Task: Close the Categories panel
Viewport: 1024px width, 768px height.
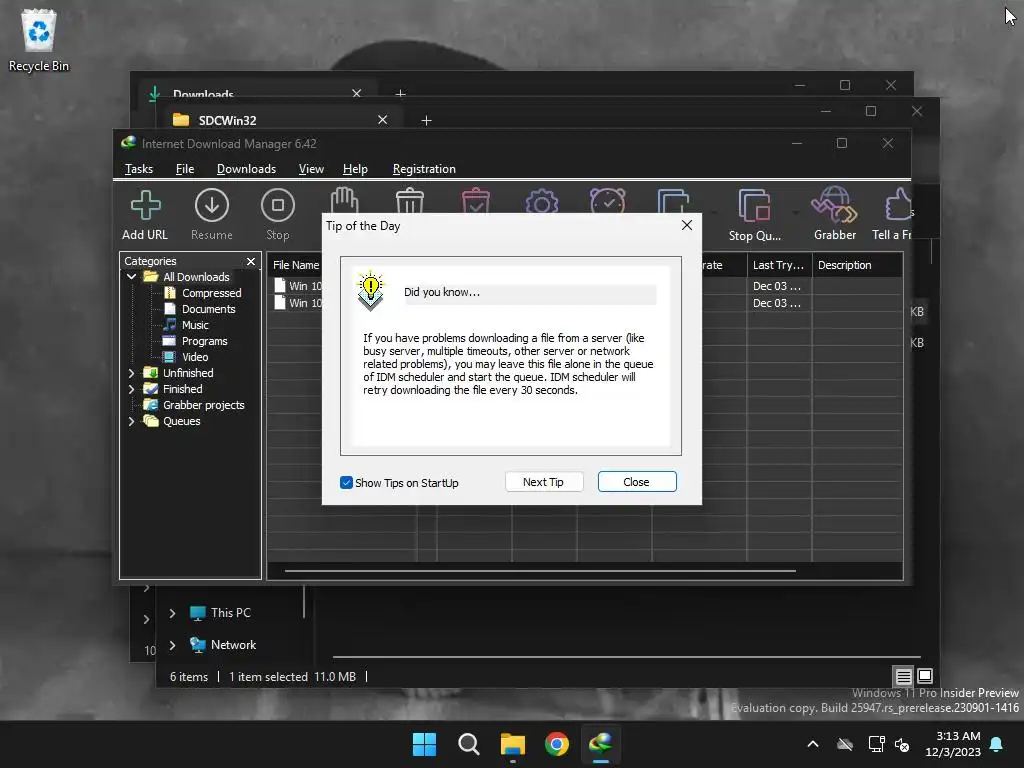Action: [251, 261]
